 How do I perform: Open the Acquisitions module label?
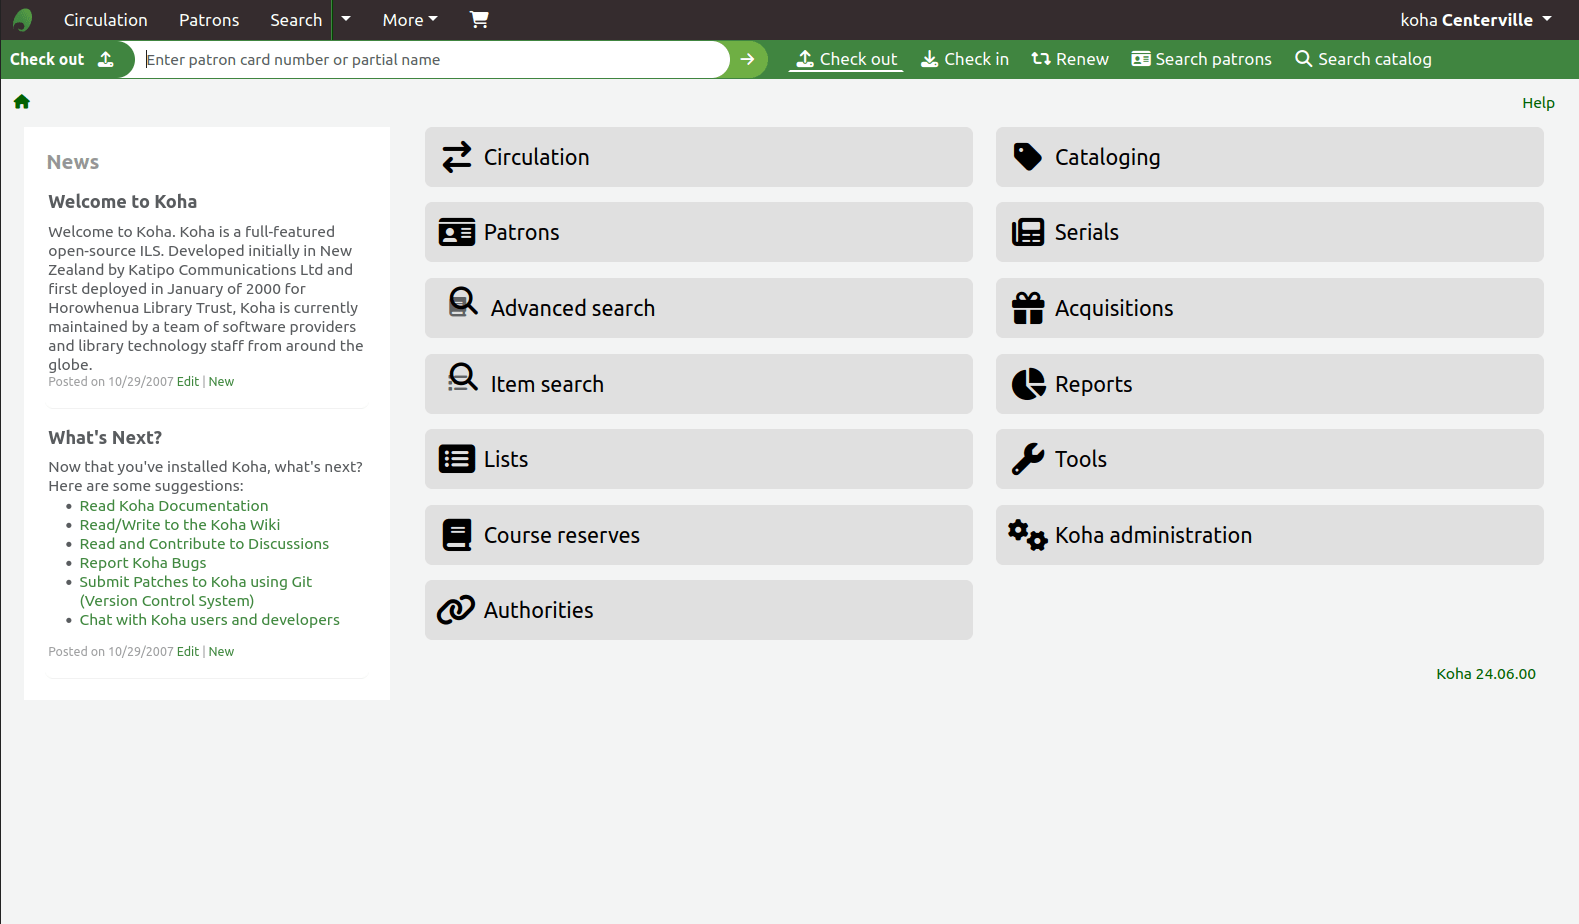(1114, 308)
